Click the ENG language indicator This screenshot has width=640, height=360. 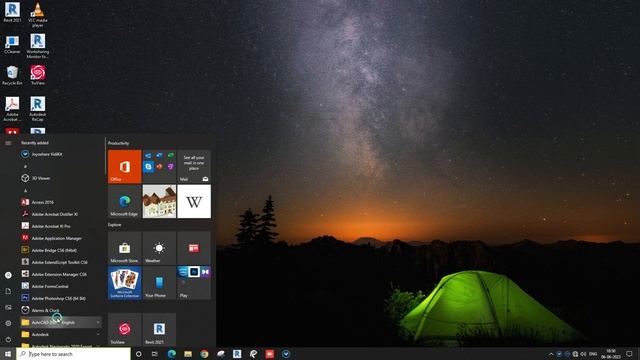pyautogui.click(x=593, y=354)
